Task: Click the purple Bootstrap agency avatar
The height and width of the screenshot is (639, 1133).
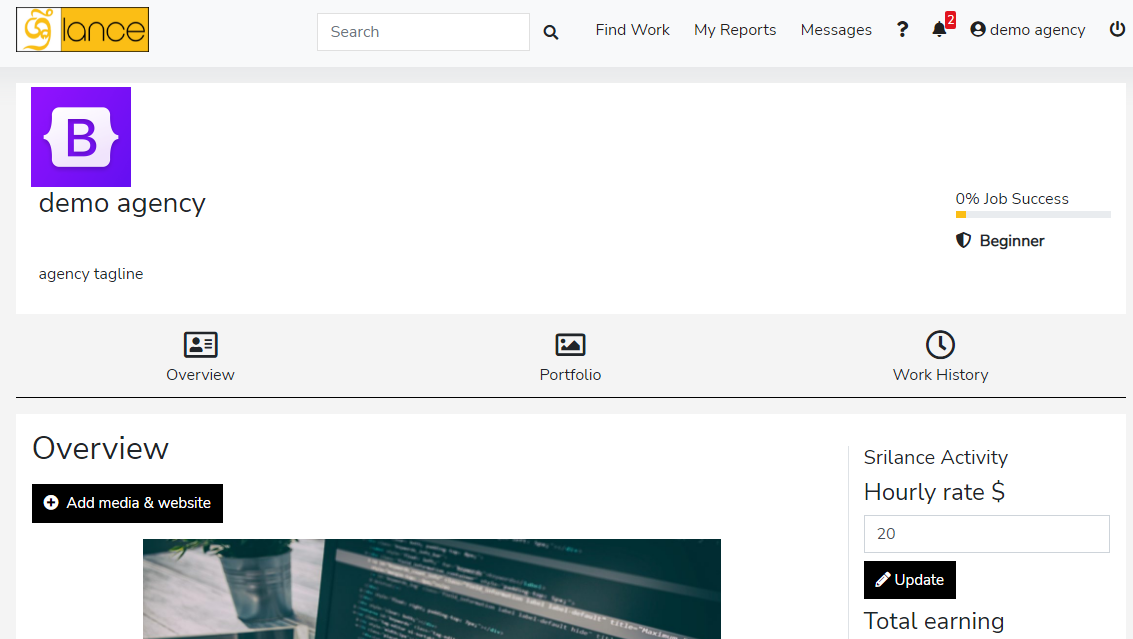Action: click(x=81, y=137)
